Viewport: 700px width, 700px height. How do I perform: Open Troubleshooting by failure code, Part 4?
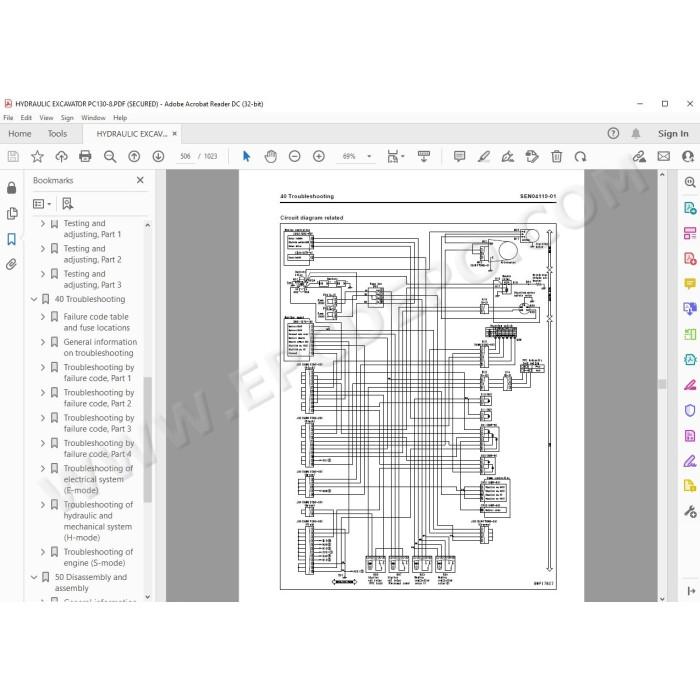(x=99, y=448)
